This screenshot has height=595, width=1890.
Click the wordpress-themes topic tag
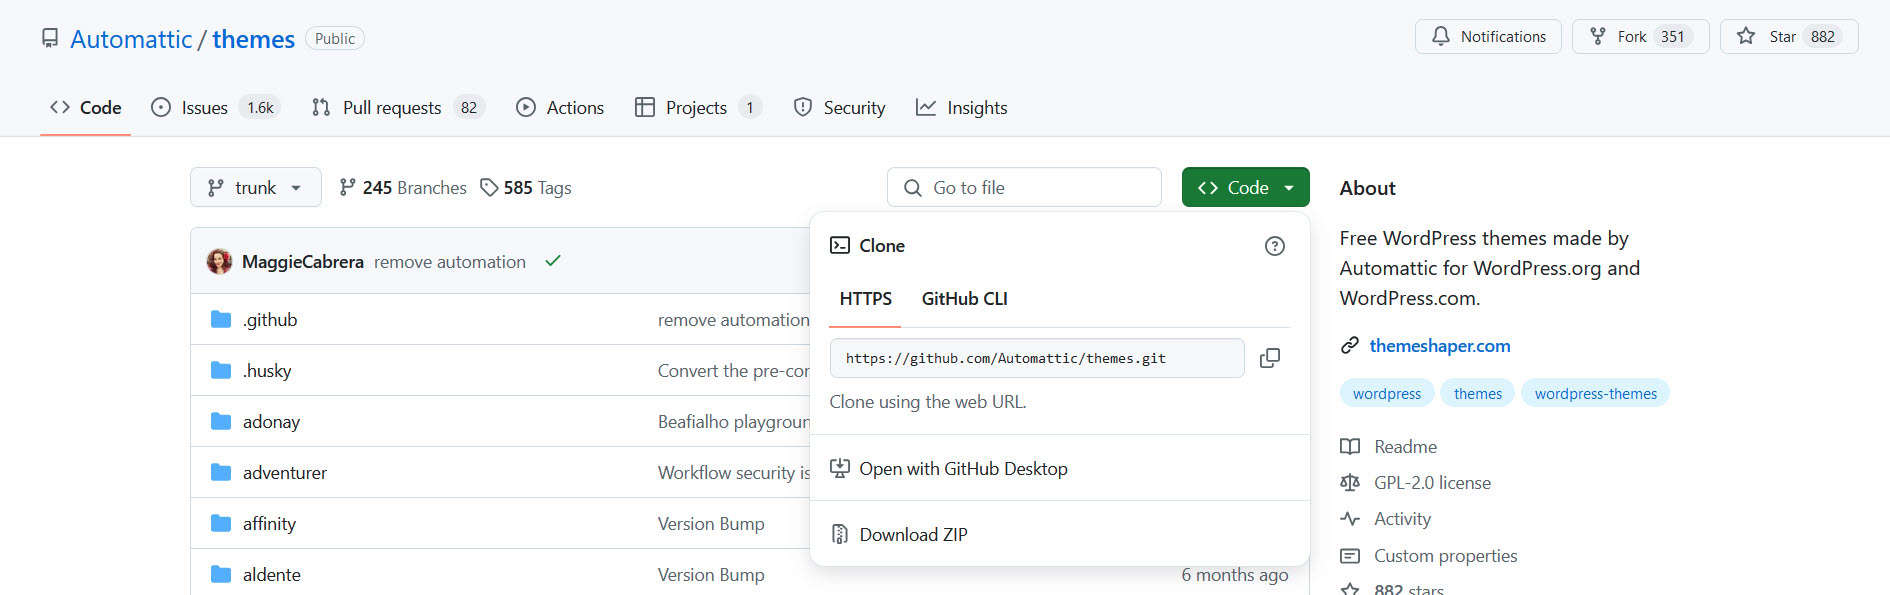coord(1595,393)
